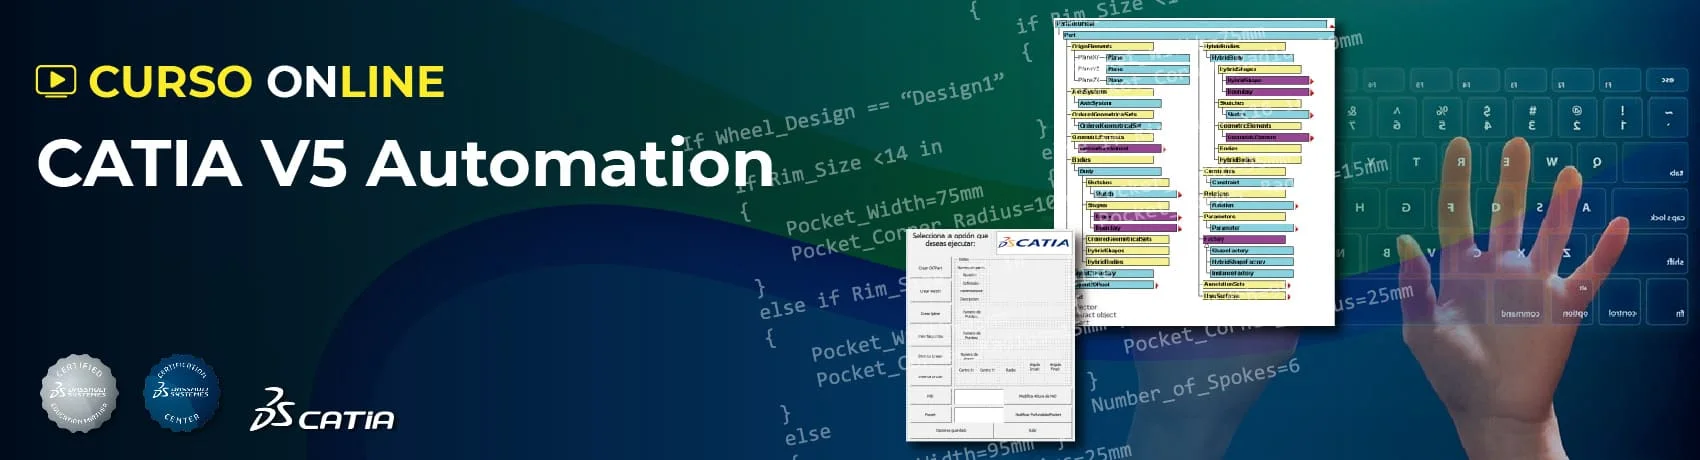The height and width of the screenshot is (460, 1700).
Task: Click the text field beside Pocket button
Action: pos(979,414)
